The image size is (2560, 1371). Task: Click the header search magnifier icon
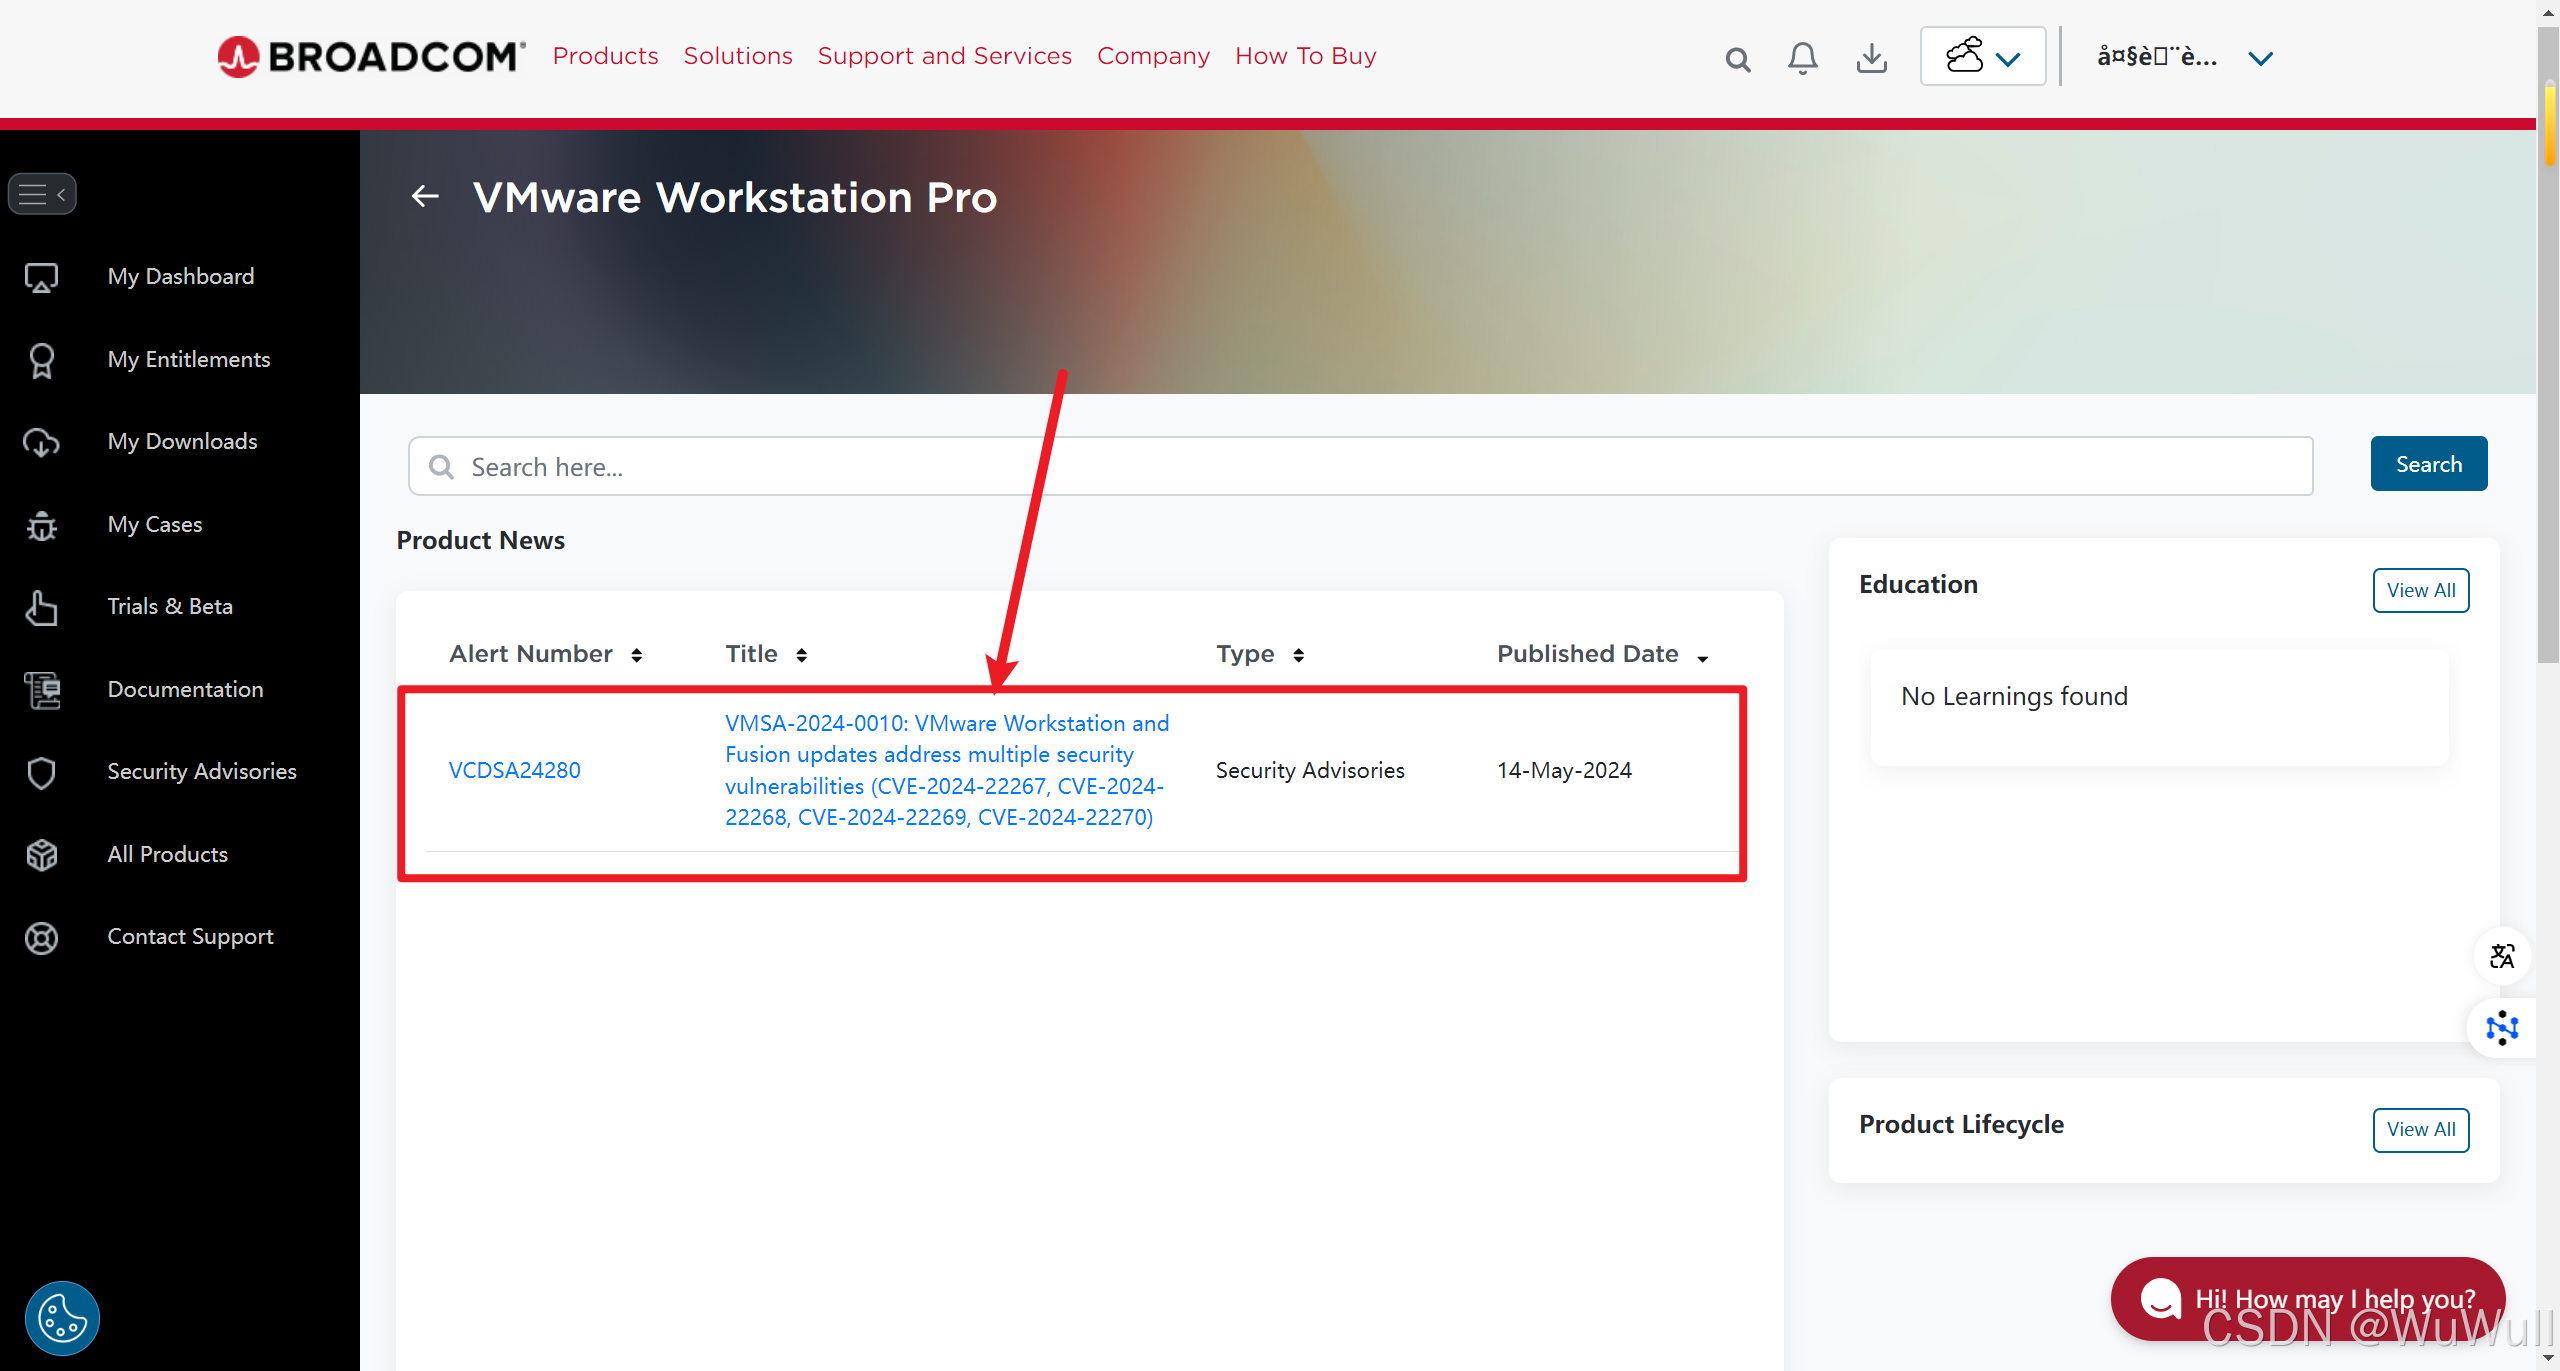click(1738, 59)
